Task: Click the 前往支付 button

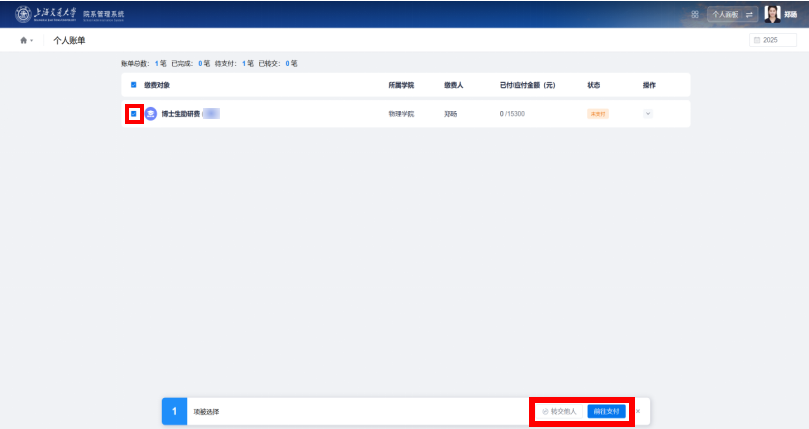Action: pyautogui.click(x=606, y=411)
